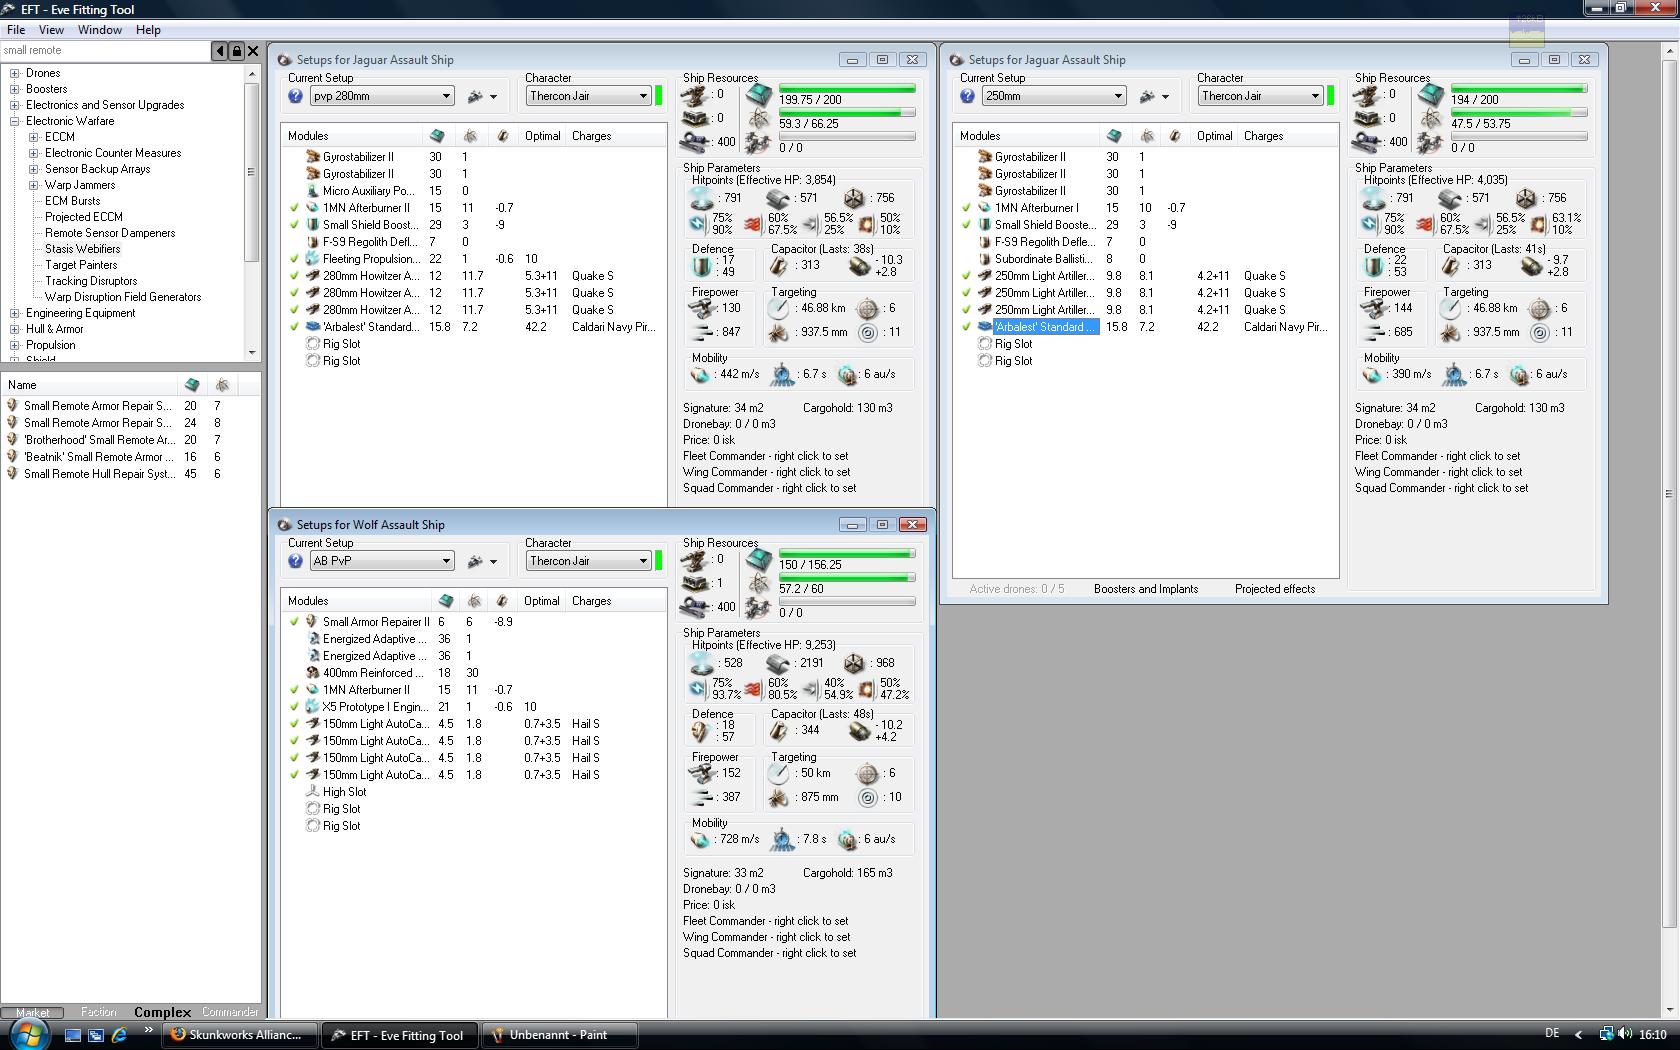Open the pvp 280mm Current Setup dropdown
The width and height of the screenshot is (1680, 1050).
(382, 96)
